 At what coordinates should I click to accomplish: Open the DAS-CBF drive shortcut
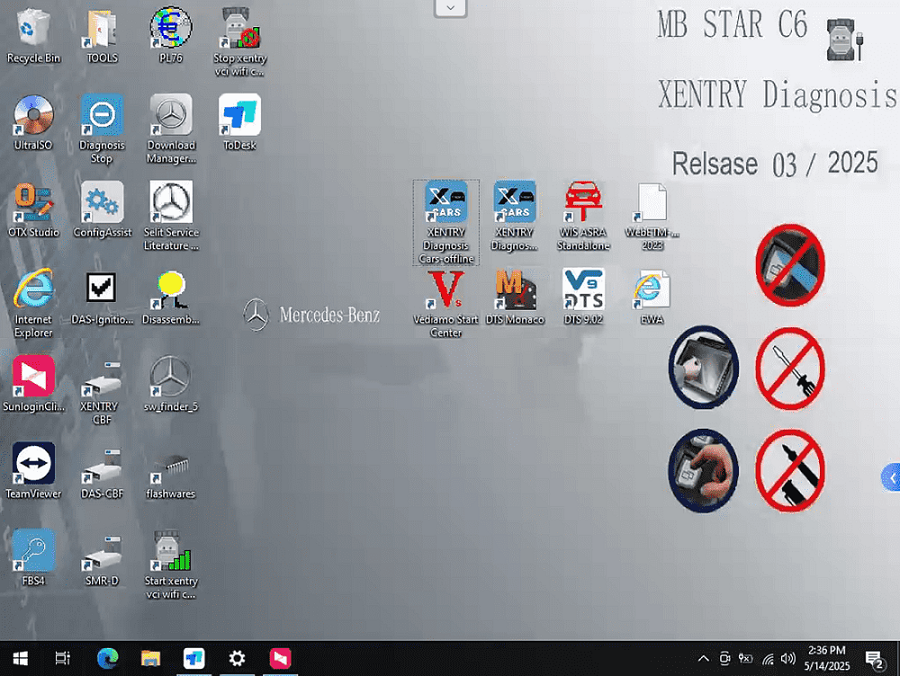[102, 471]
